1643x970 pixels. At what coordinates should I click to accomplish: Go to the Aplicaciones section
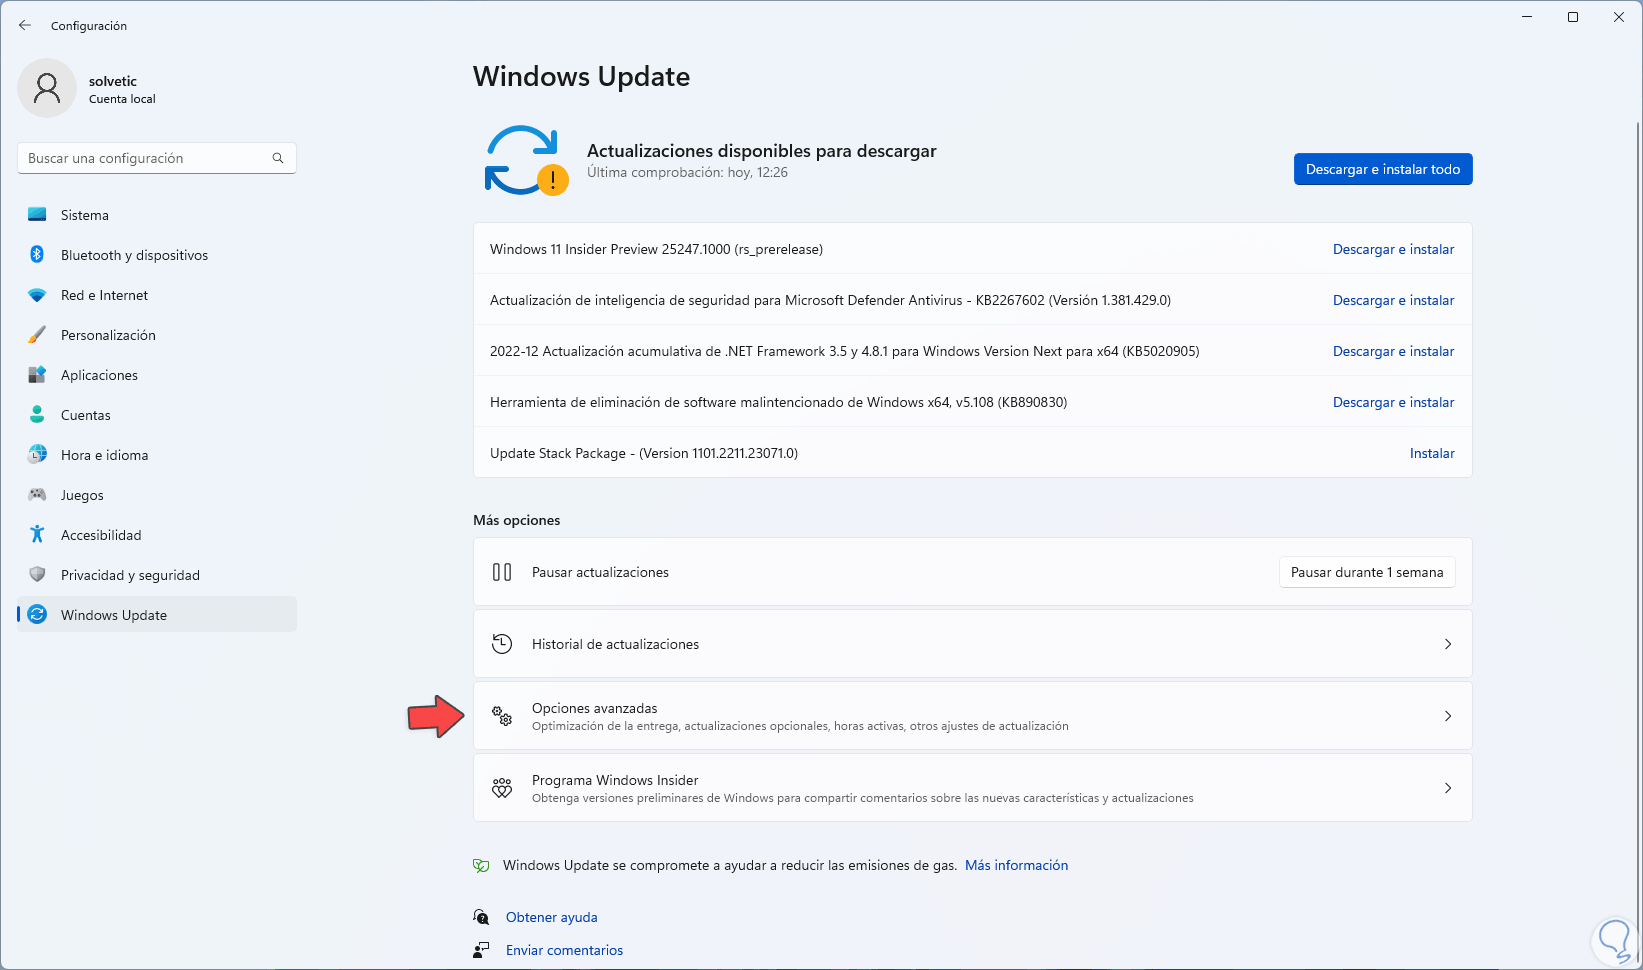point(99,375)
